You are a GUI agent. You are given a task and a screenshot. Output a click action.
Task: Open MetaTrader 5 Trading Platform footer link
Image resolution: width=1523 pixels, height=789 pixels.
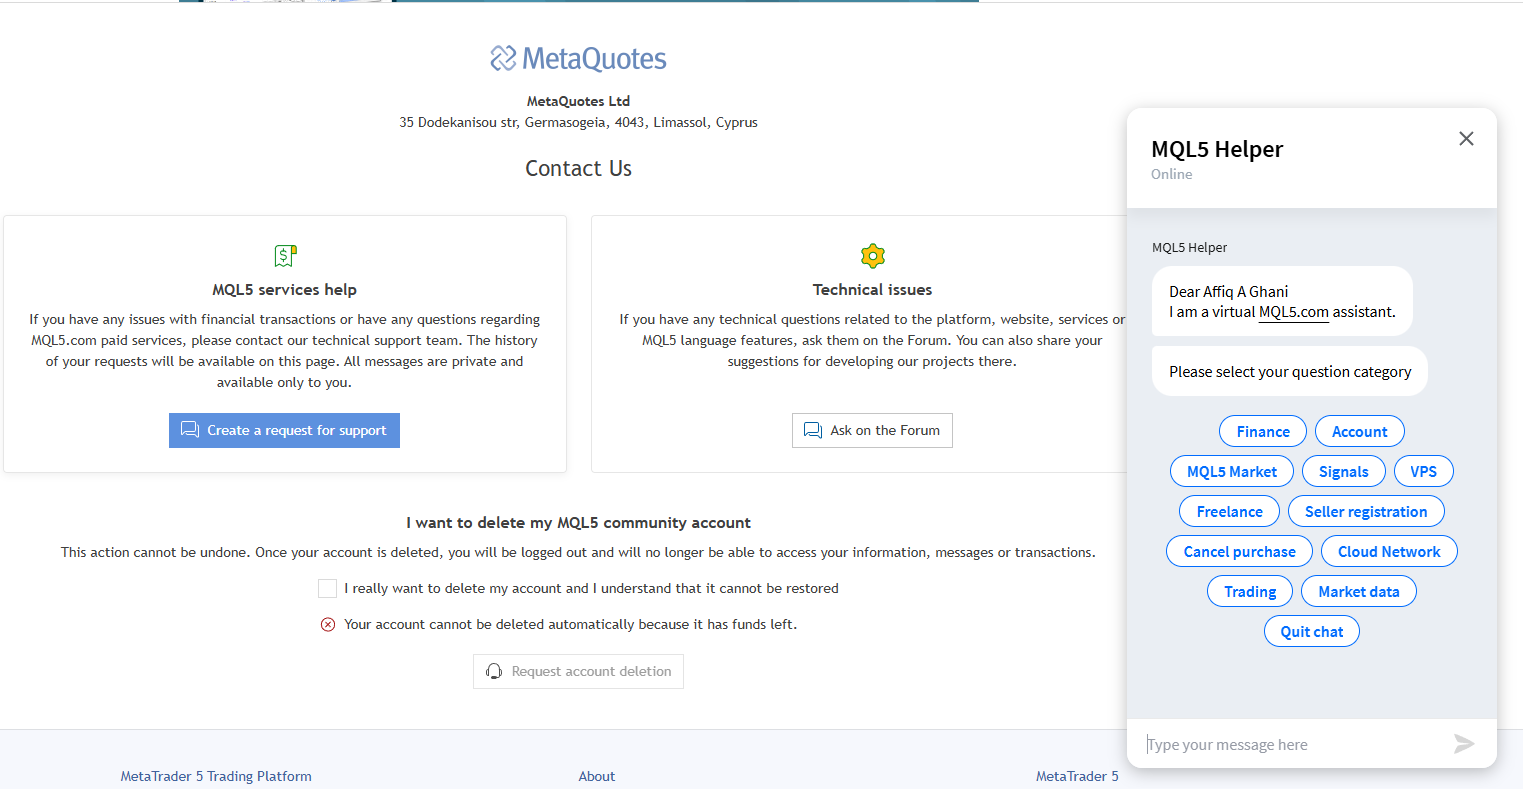[216, 776]
